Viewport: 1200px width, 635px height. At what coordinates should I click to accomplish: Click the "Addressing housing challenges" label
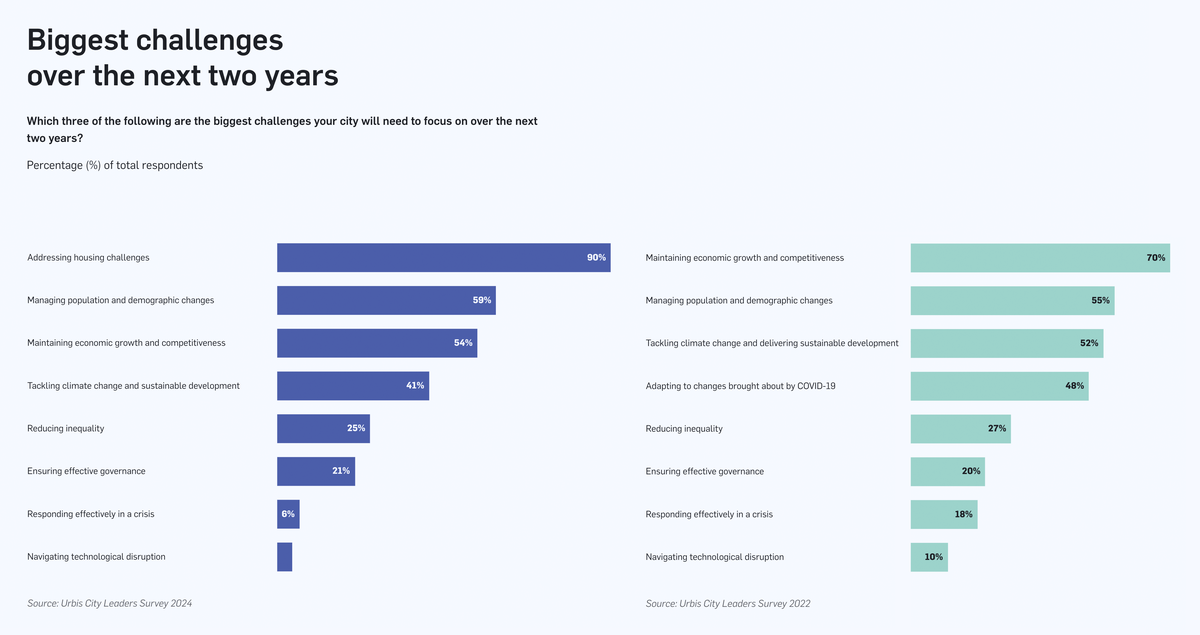[88, 258]
